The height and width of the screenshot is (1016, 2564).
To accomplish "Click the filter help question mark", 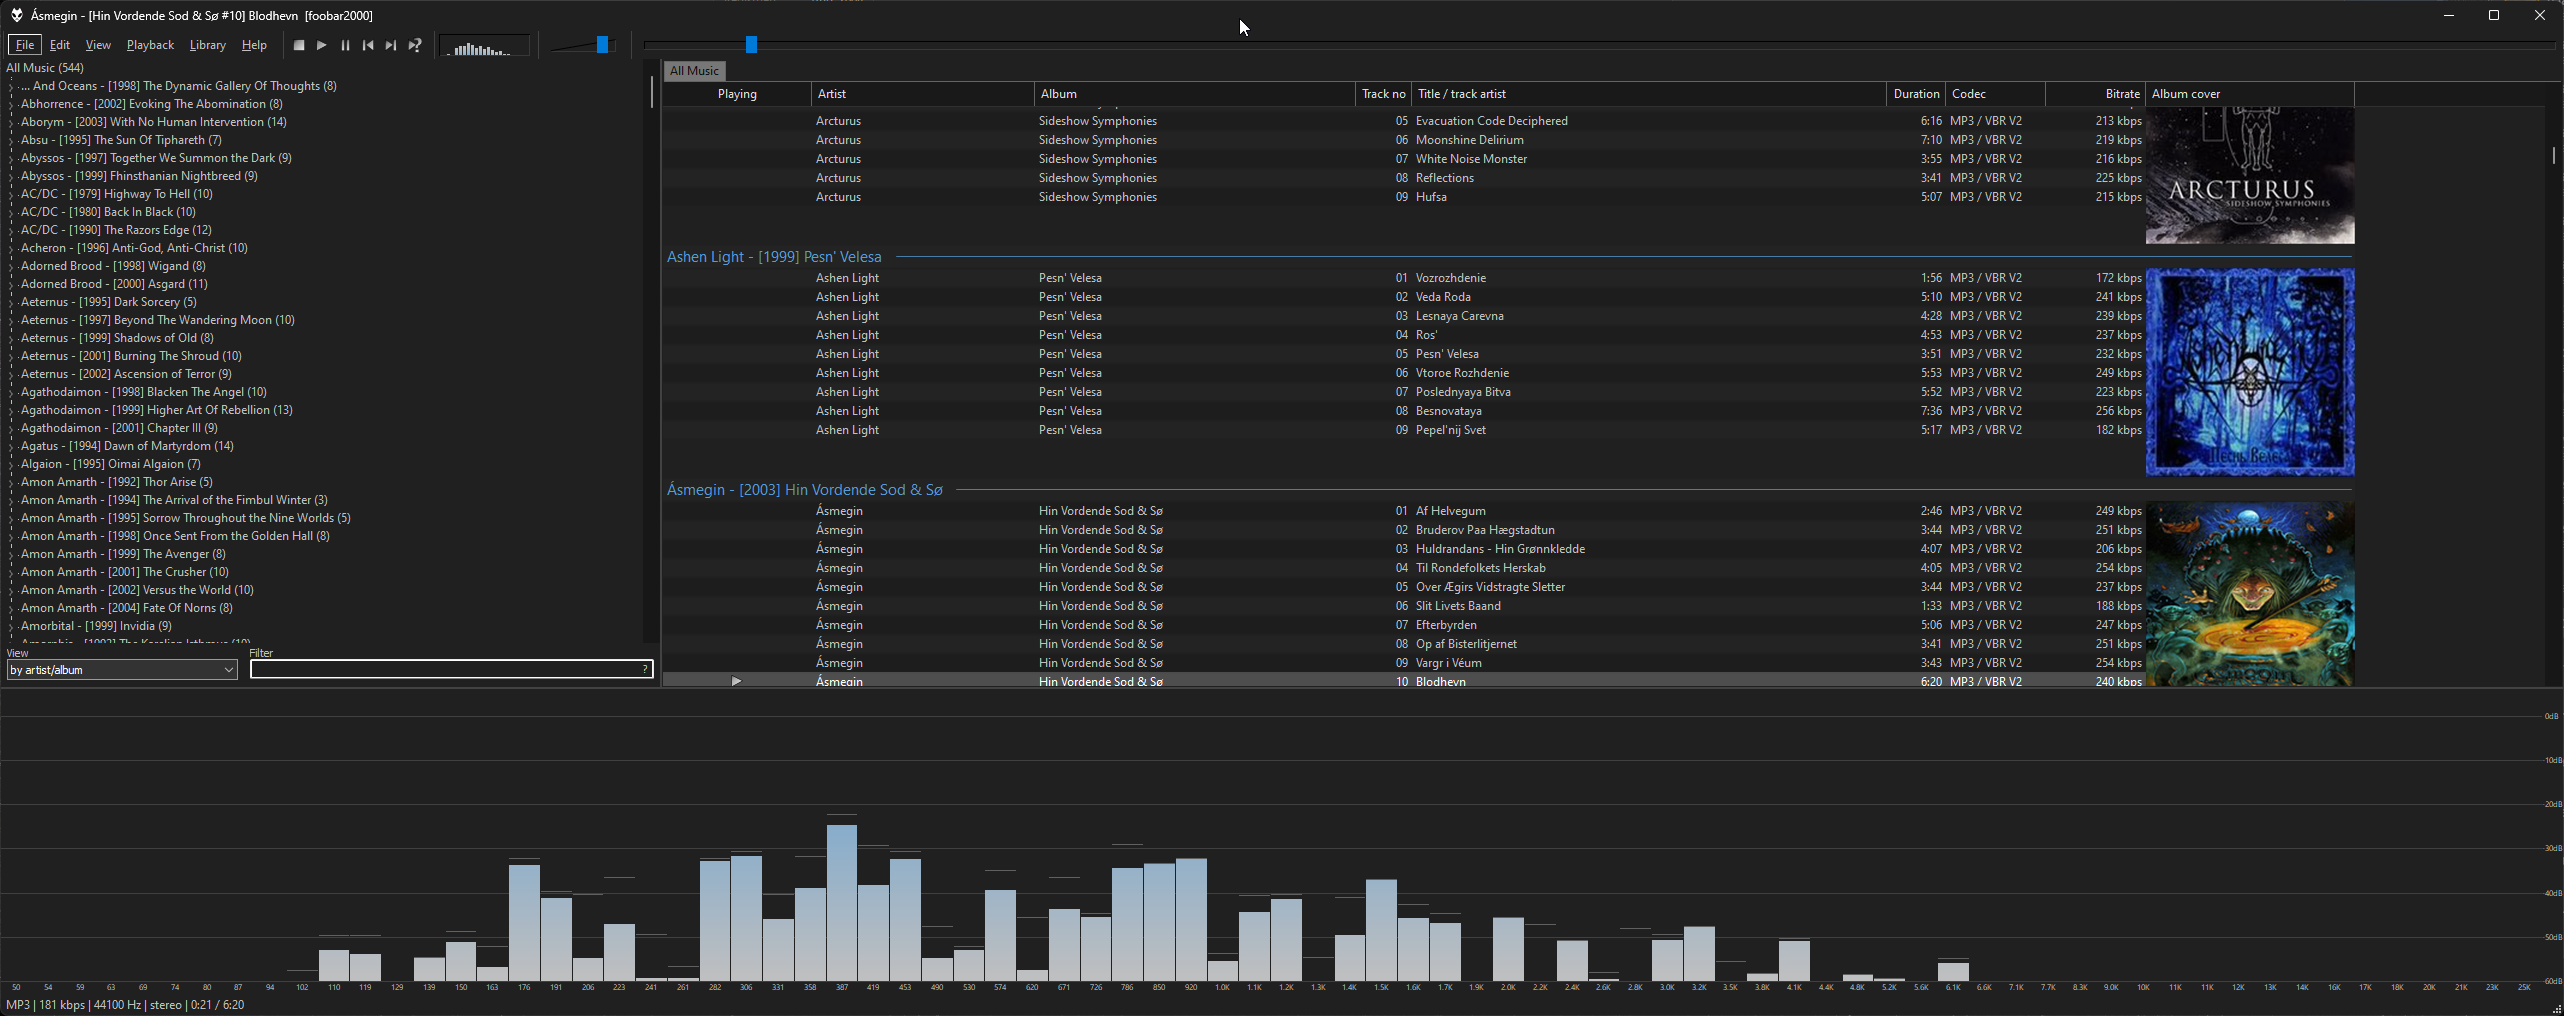I will [645, 670].
